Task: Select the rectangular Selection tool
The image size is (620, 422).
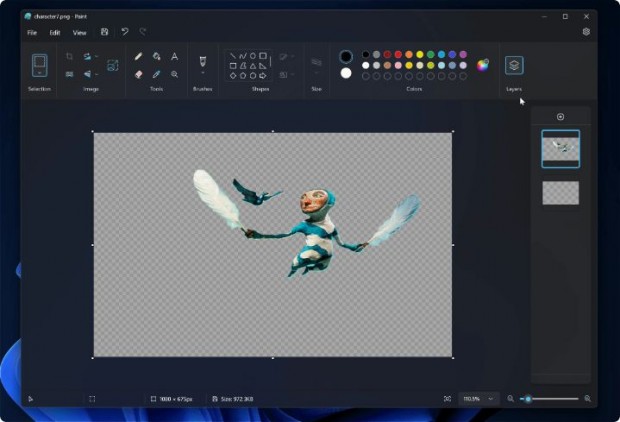Action: [x=40, y=62]
